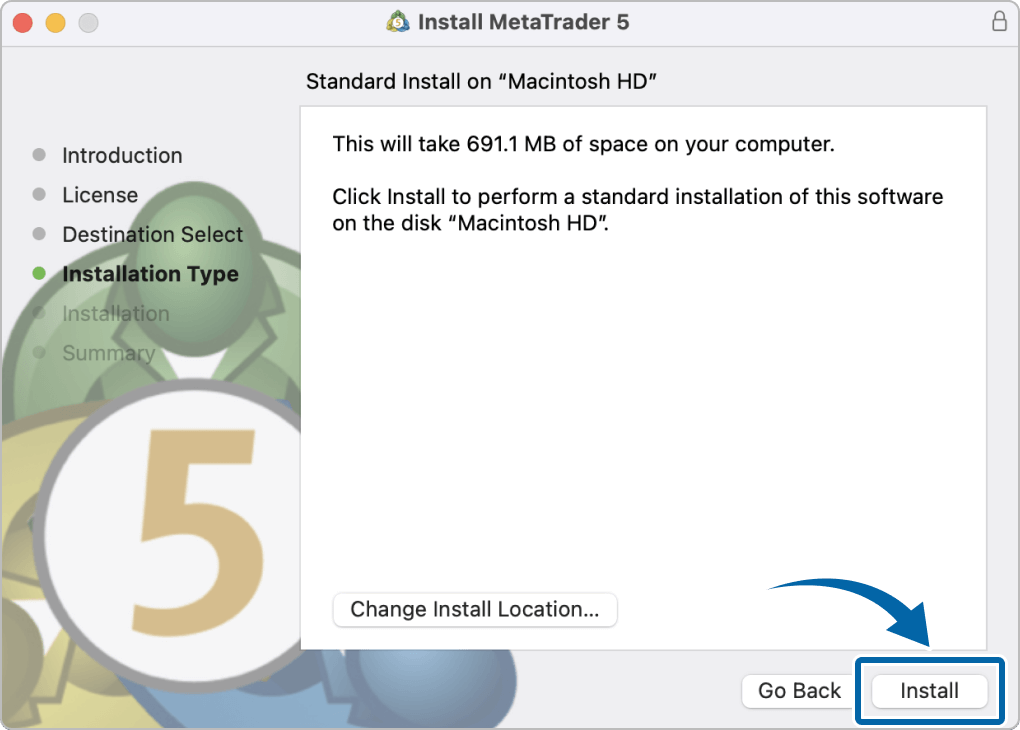This screenshot has width=1020, height=730.
Task: Click the gray bullet beside Introduction
Action: click(39, 155)
